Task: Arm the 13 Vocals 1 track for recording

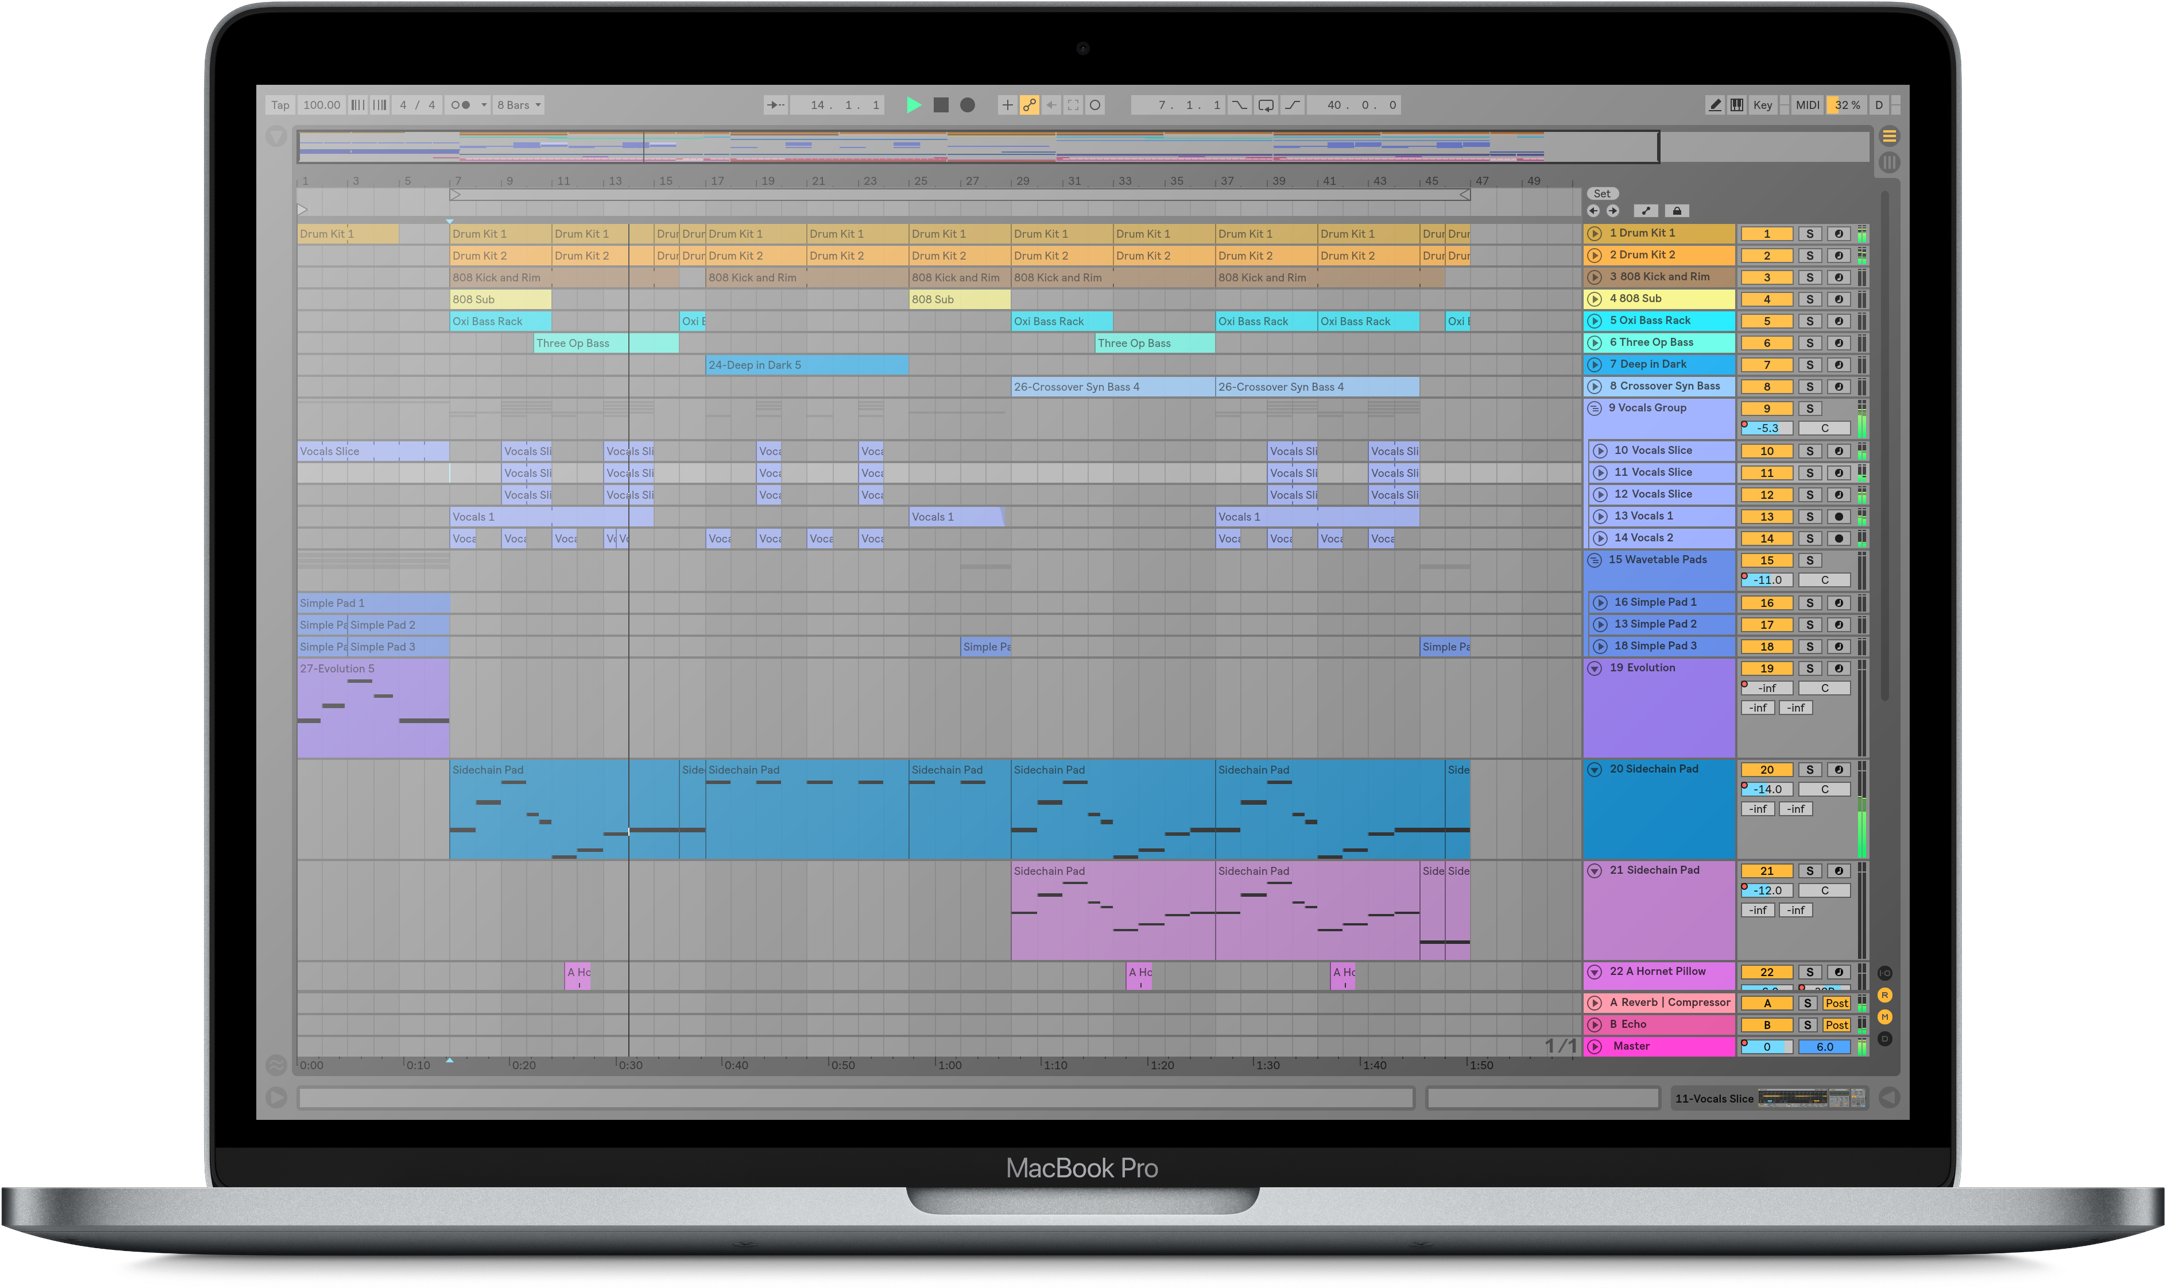Action: point(1838,517)
